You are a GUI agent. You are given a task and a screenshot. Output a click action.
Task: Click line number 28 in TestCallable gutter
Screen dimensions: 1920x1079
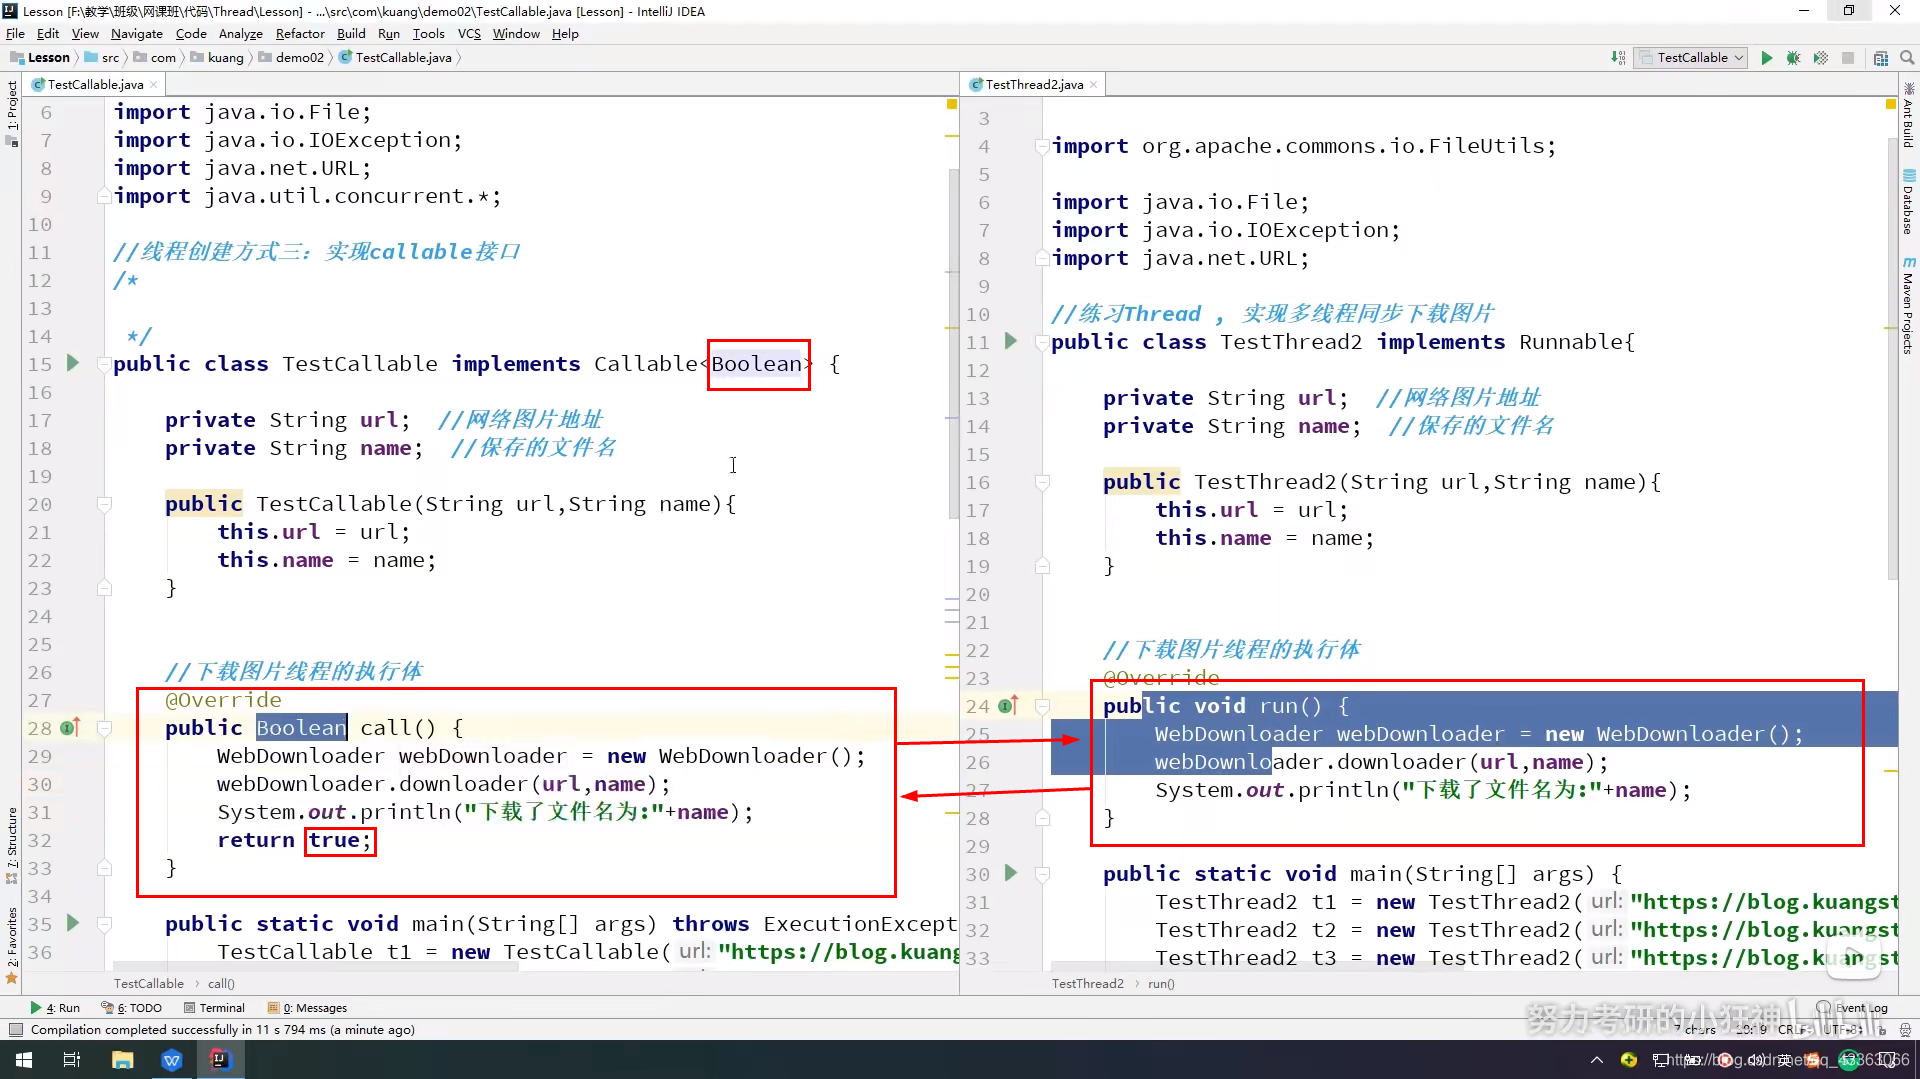tap(39, 729)
